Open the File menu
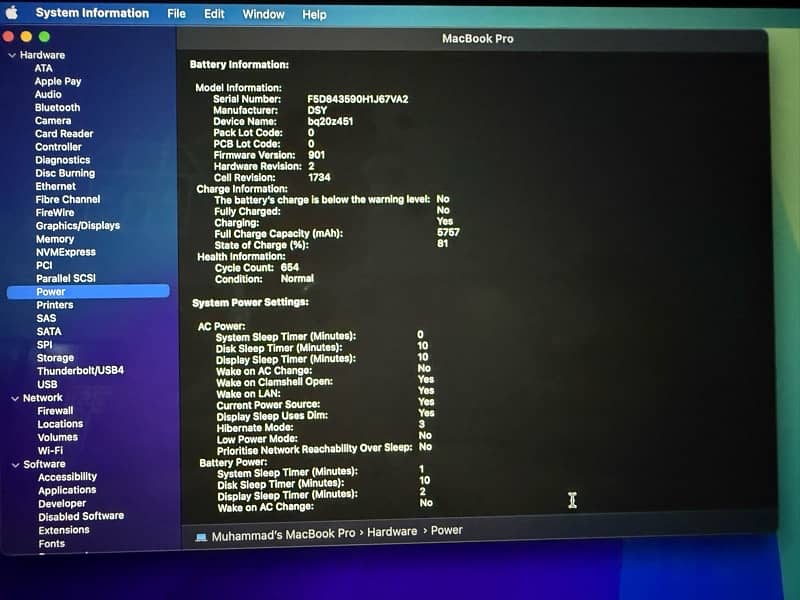800x600 pixels. click(177, 14)
